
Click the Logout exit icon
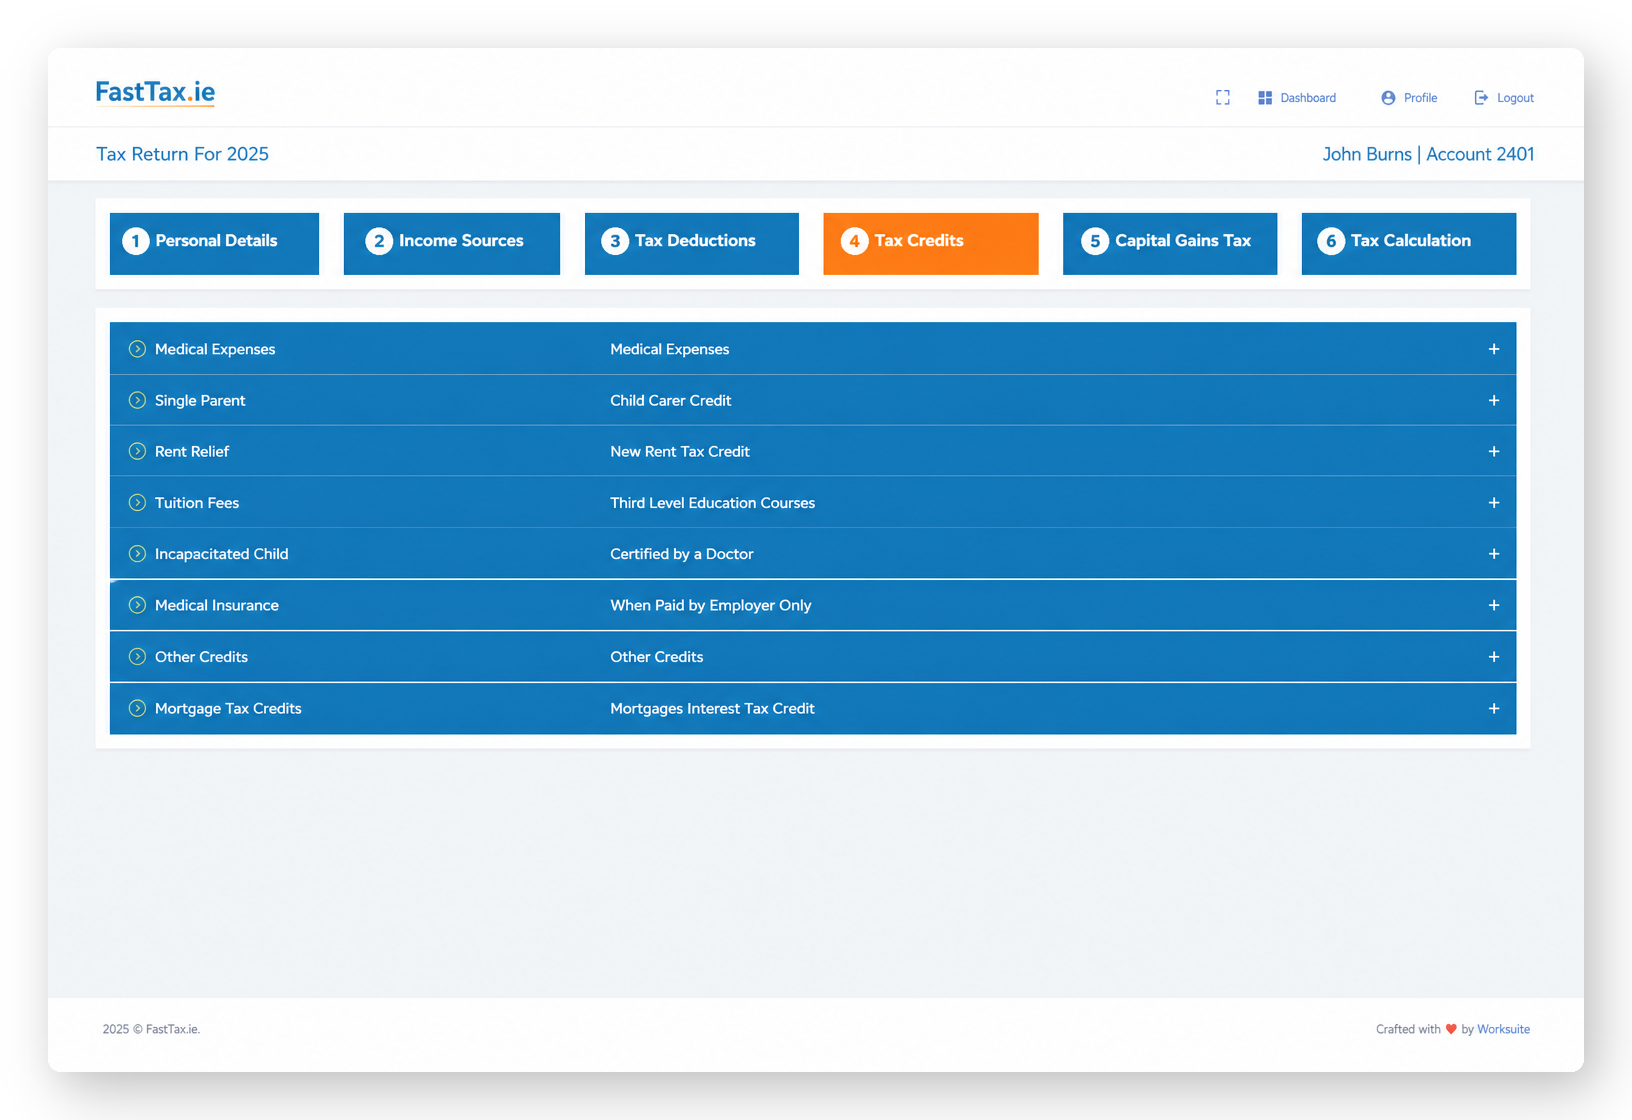(x=1481, y=97)
